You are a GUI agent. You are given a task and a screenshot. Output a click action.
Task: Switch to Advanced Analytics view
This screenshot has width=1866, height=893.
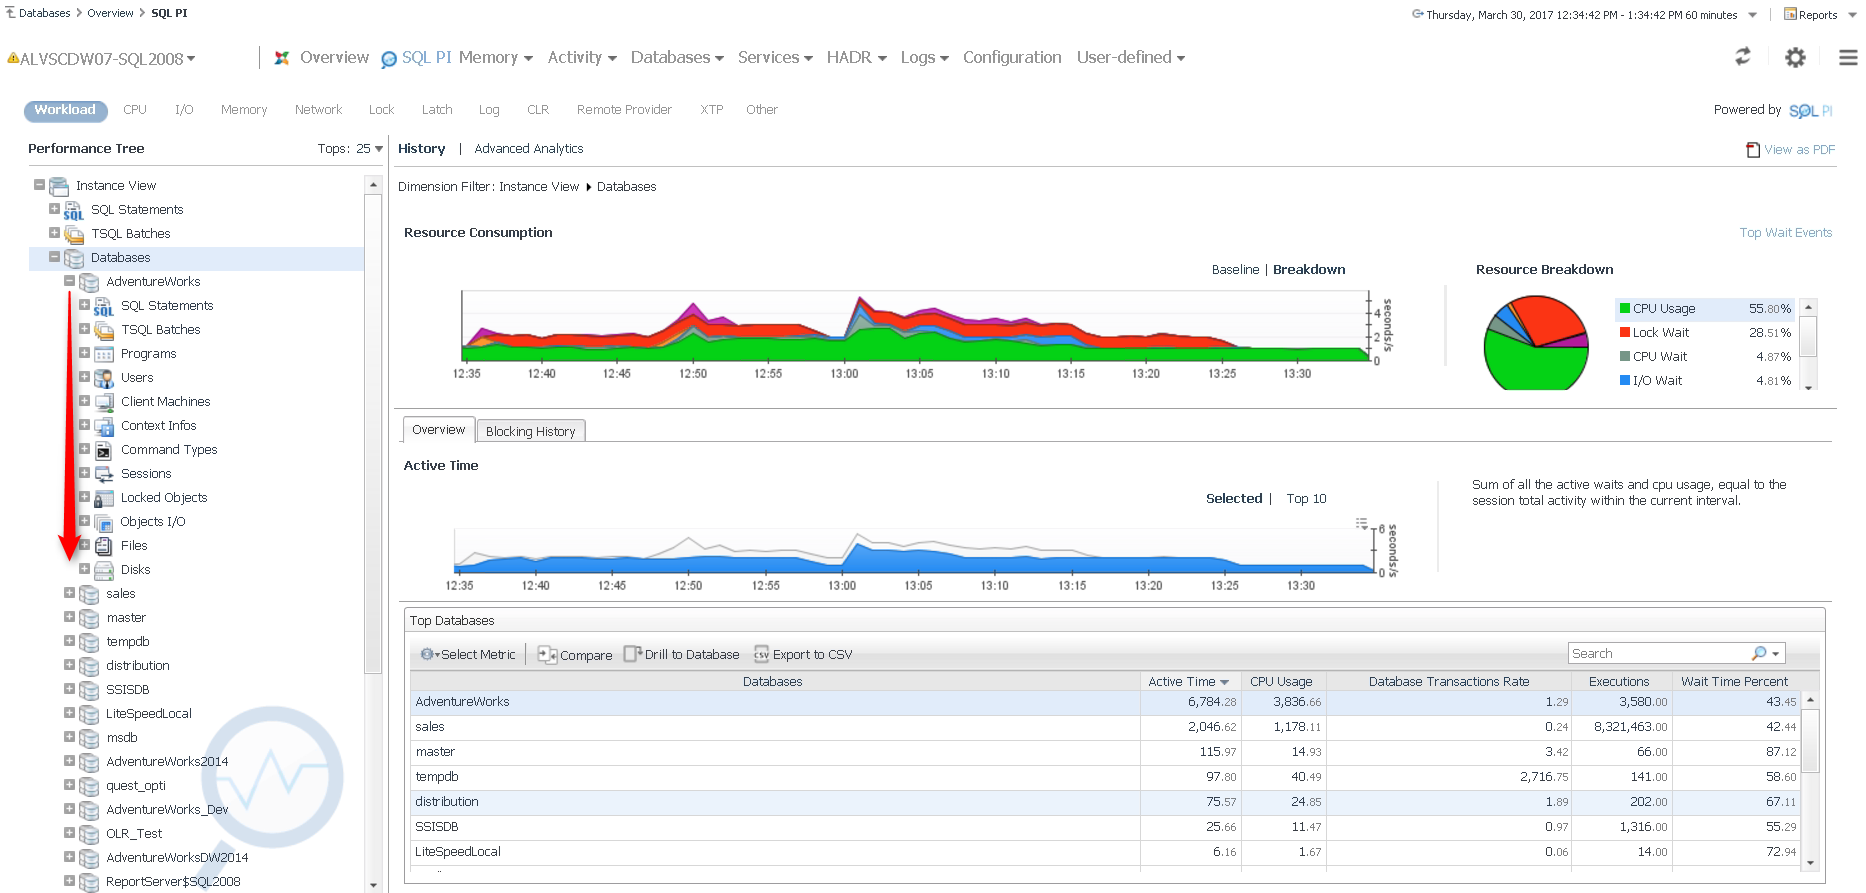coord(528,149)
